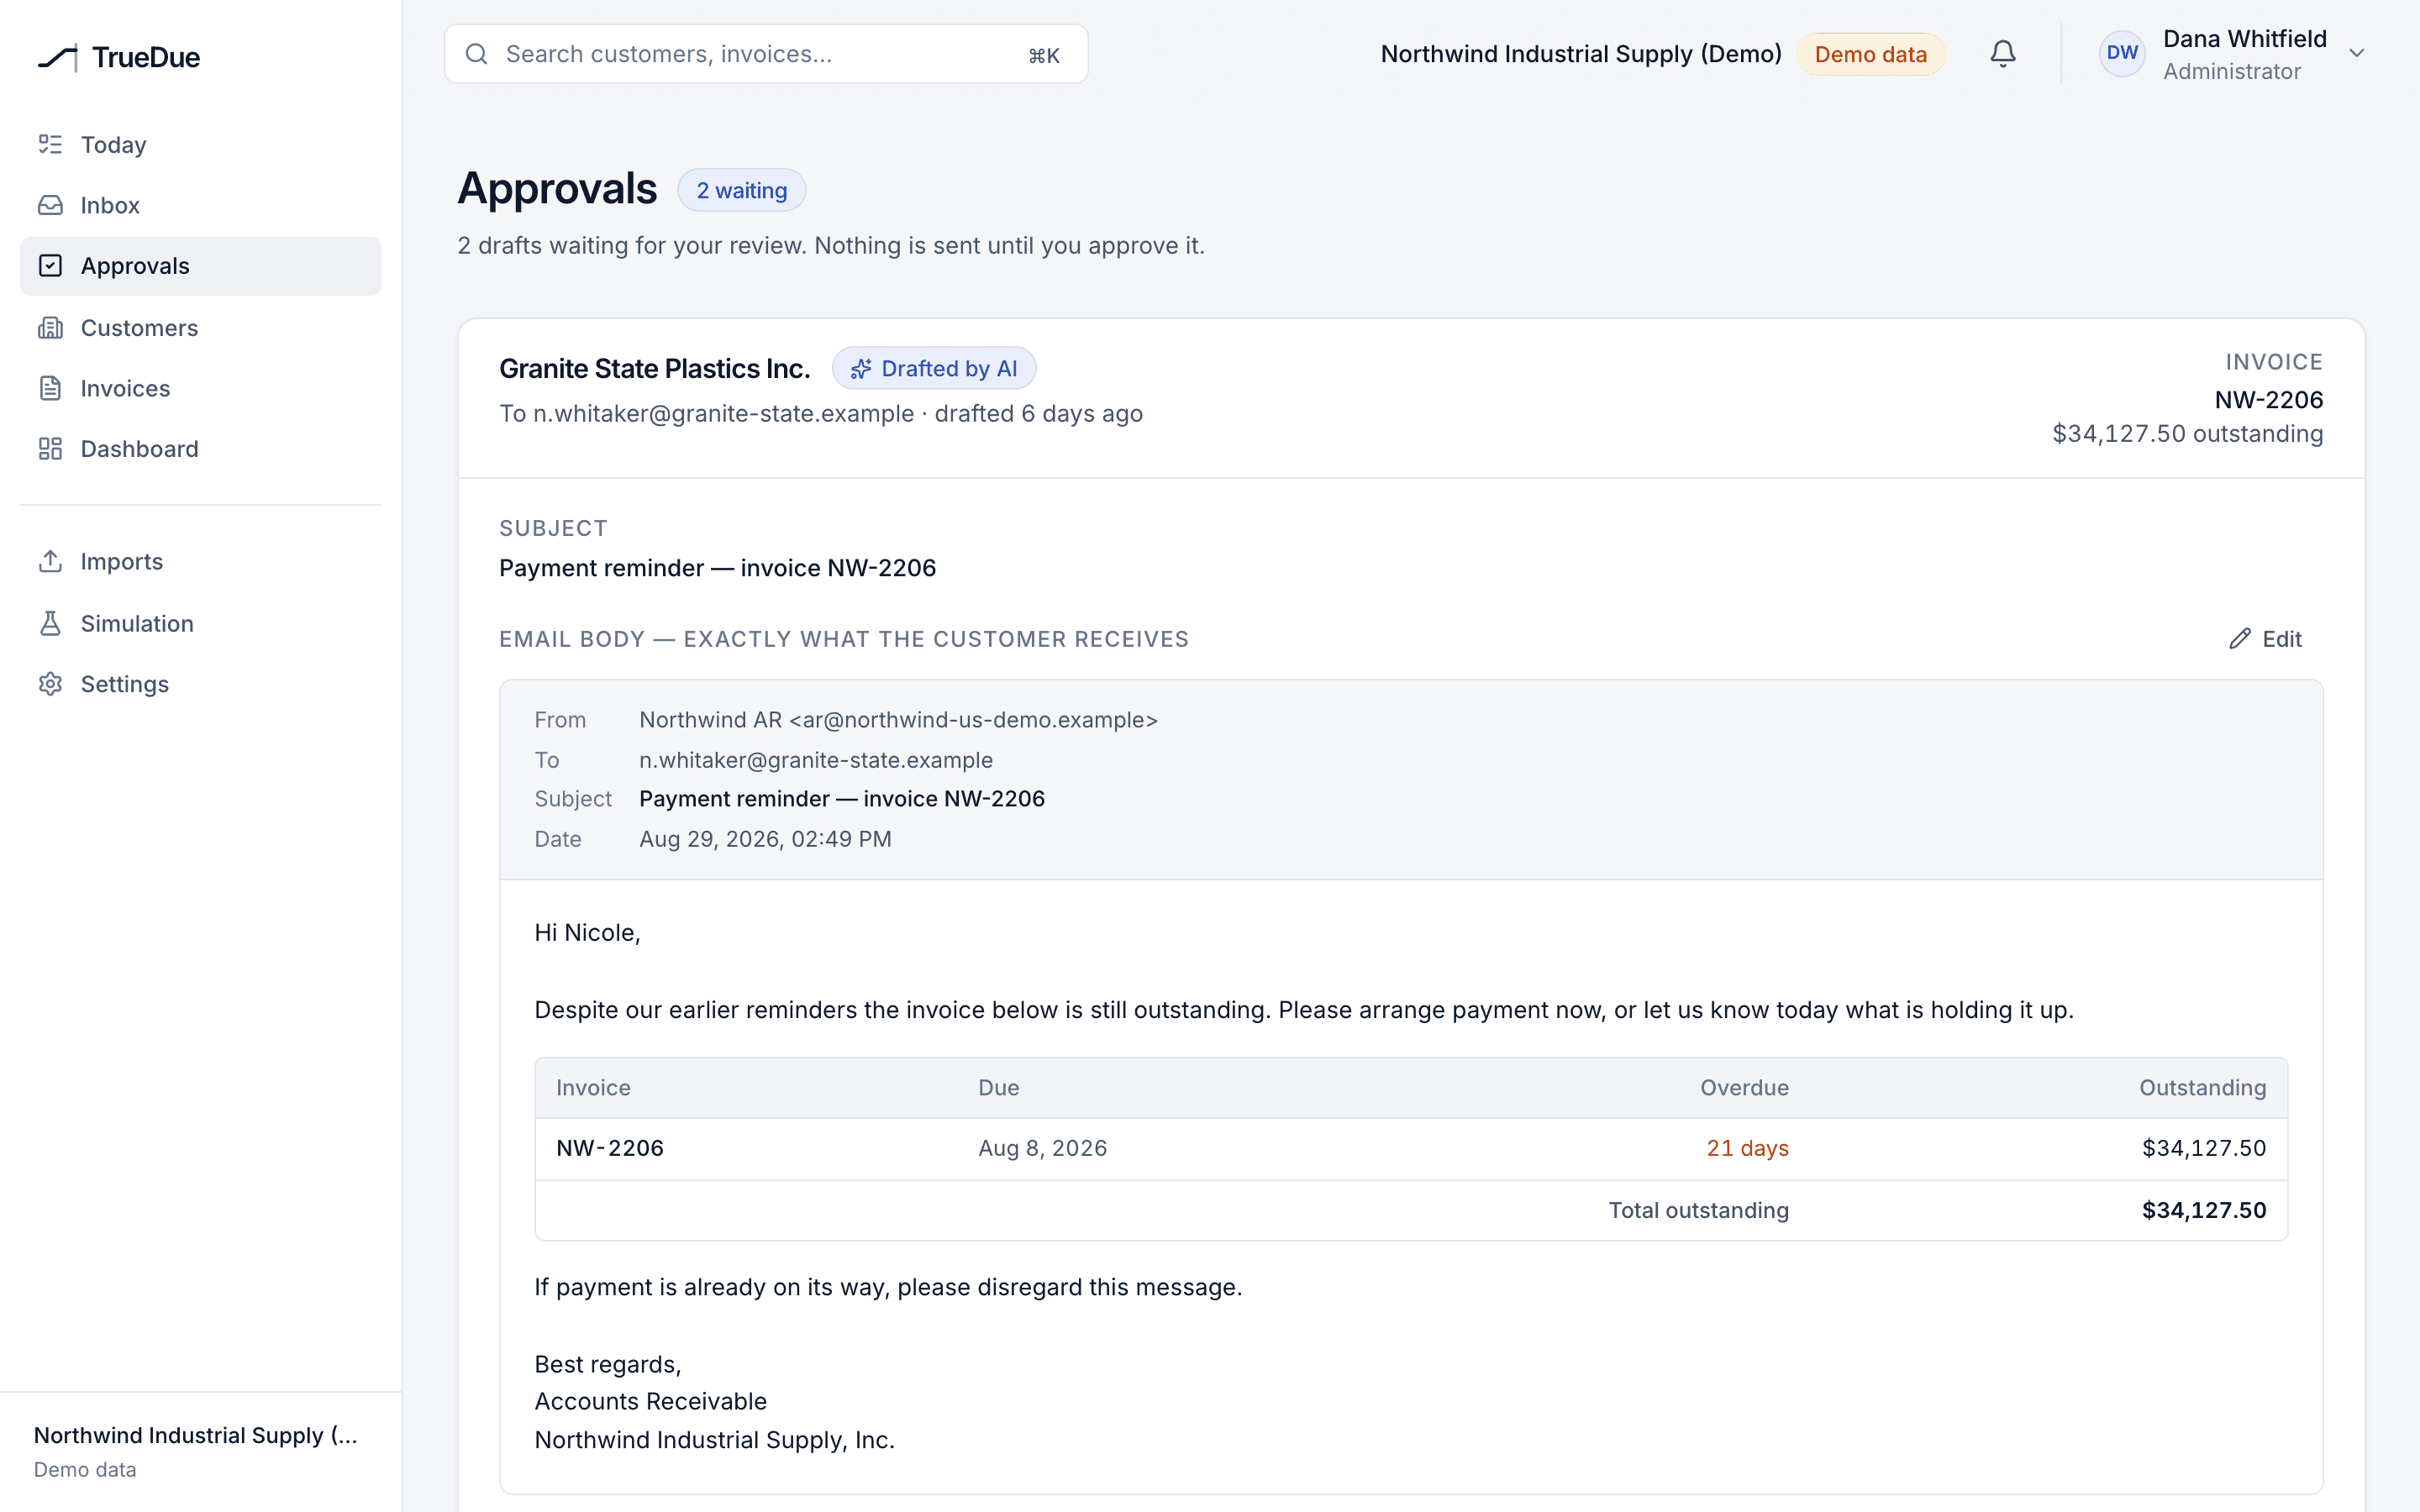Click the sparkle icon in Drafted by AI
2420x1512 pixels.
point(861,369)
